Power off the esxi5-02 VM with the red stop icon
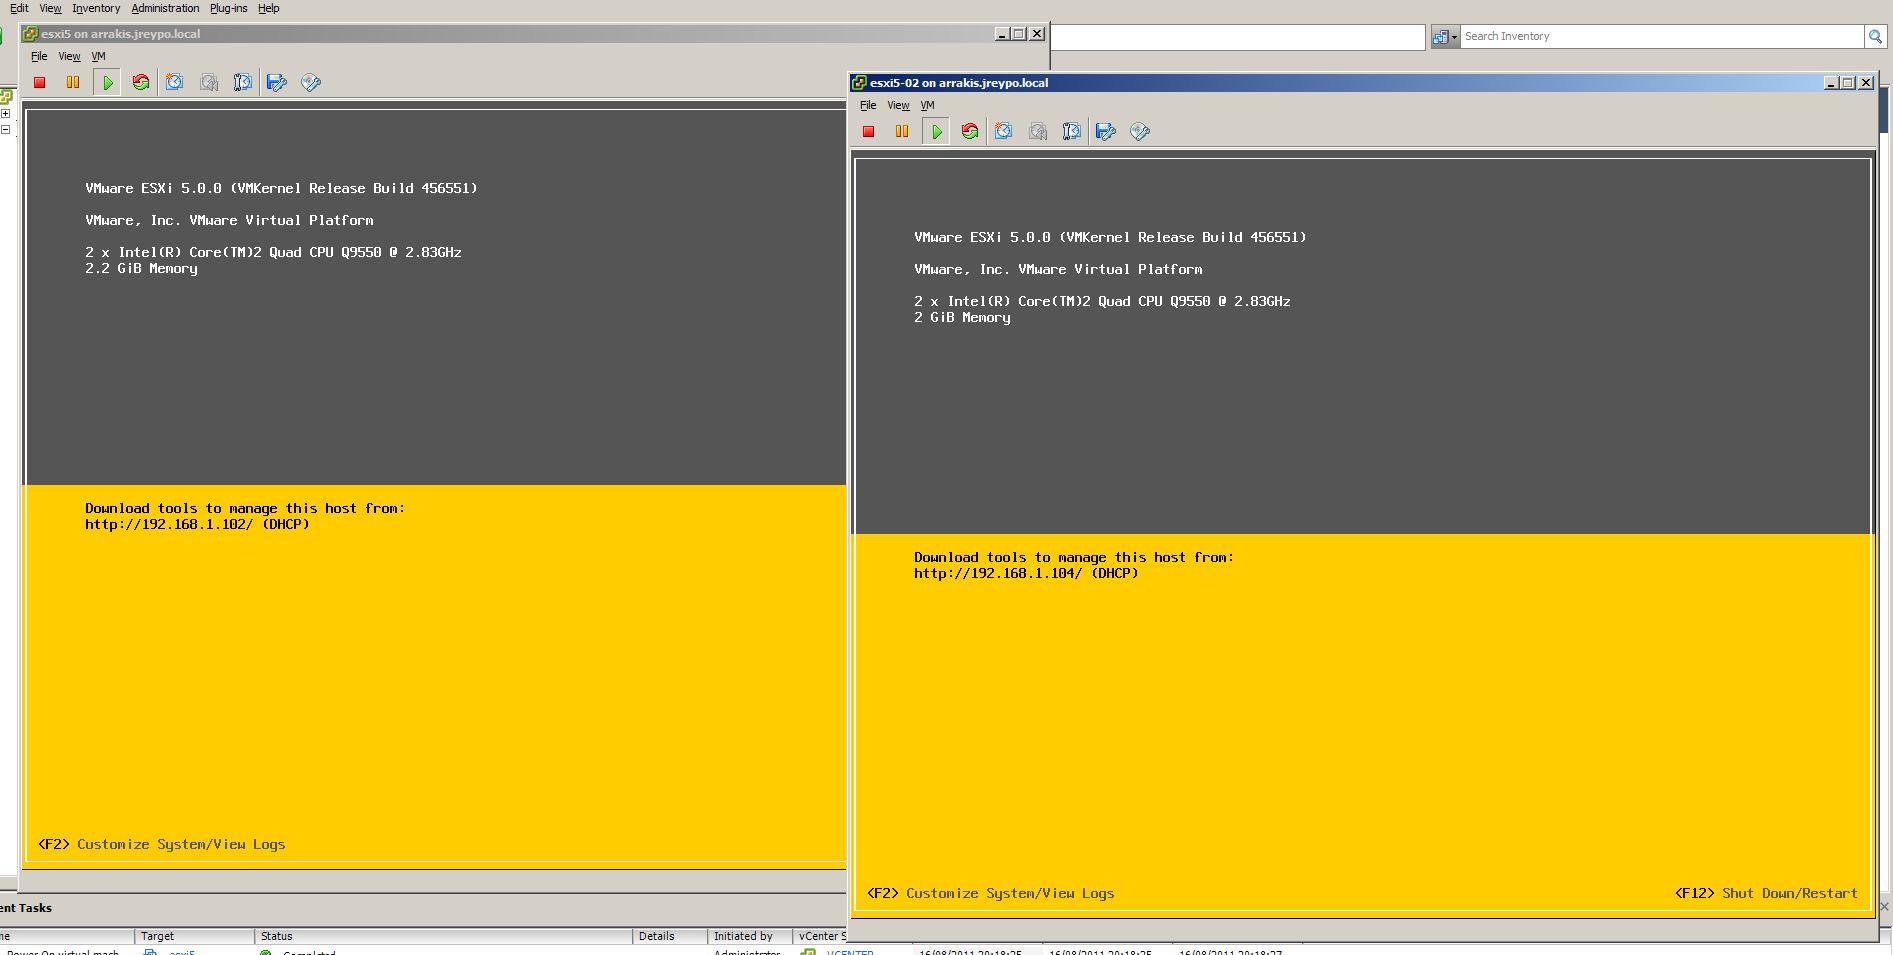 [868, 132]
